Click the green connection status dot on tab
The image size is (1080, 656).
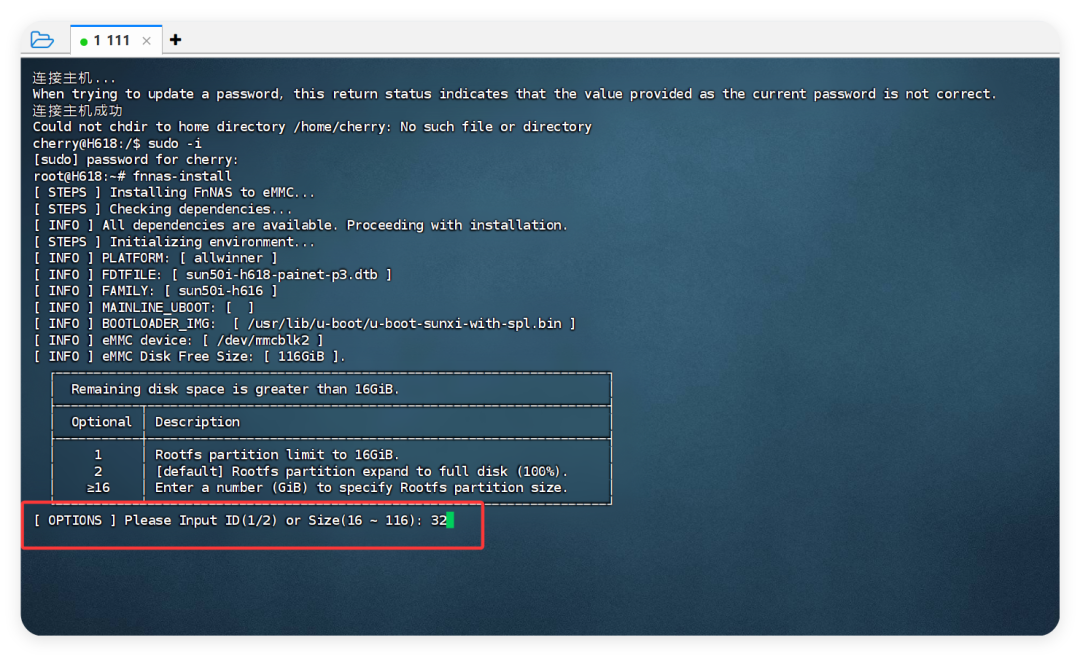(84, 41)
